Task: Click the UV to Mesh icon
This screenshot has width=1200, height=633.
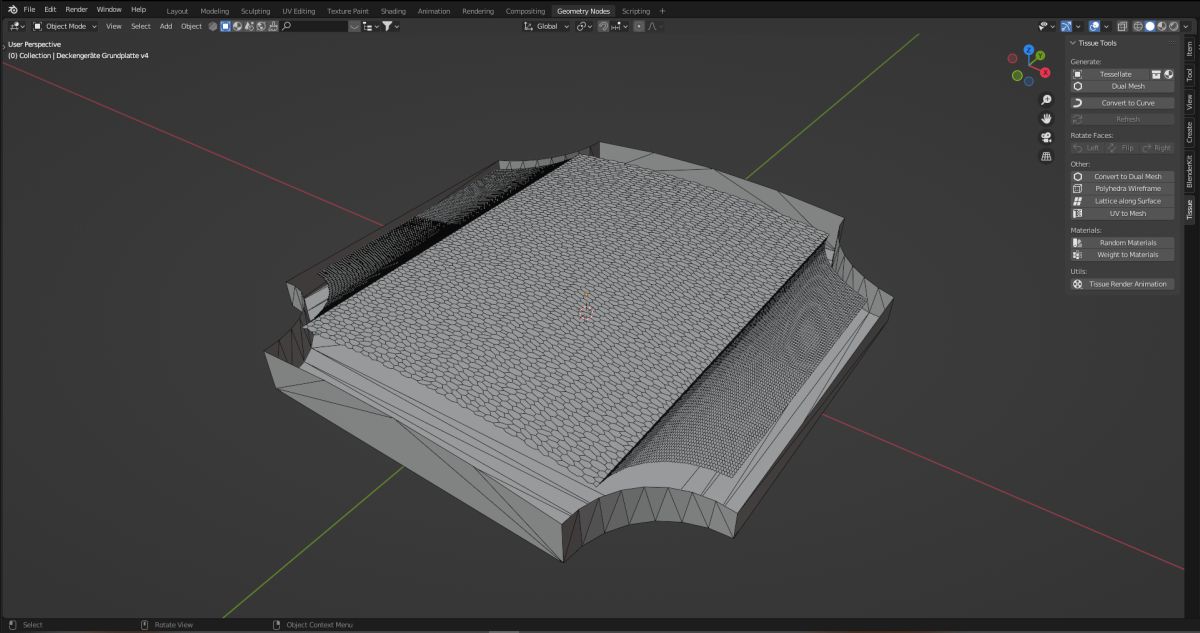Action: pyautogui.click(x=1078, y=213)
